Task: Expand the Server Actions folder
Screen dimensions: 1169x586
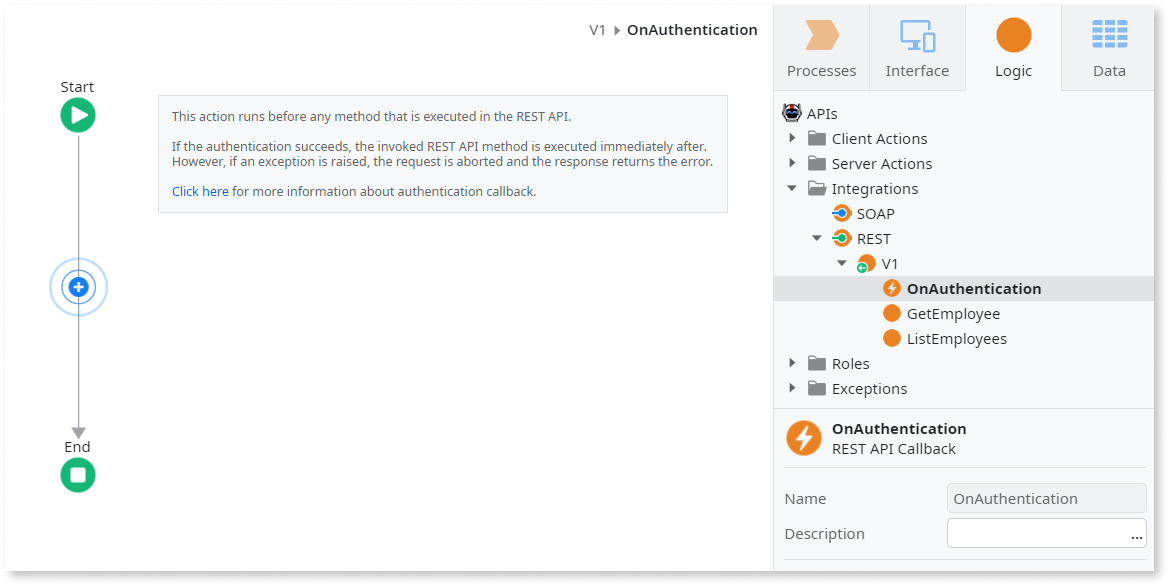Action: [x=792, y=163]
